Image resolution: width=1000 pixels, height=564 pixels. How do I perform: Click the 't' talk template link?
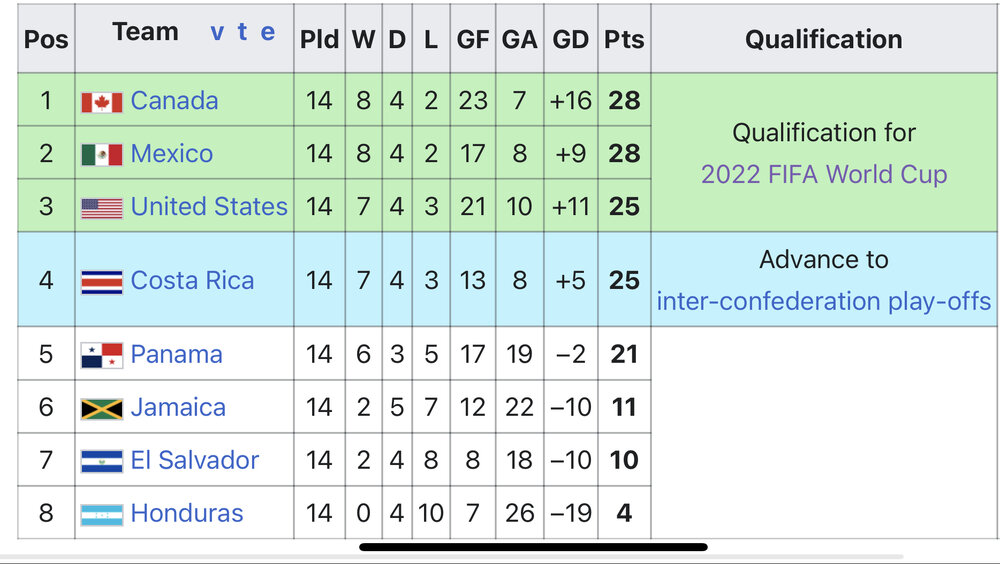click(243, 32)
